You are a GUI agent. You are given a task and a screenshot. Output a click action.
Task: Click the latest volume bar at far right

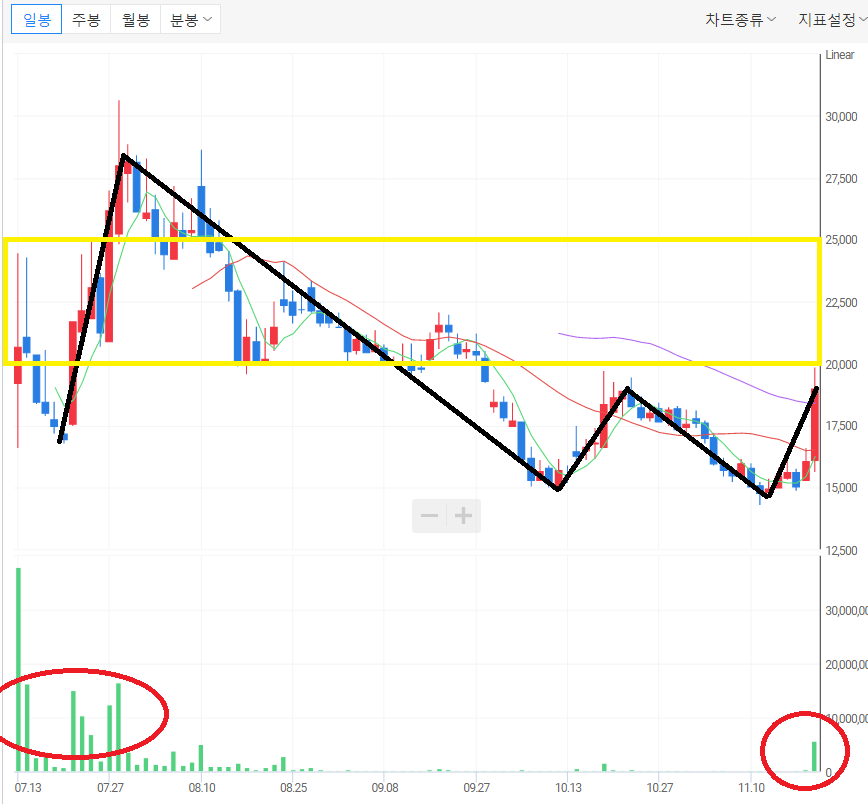814,756
